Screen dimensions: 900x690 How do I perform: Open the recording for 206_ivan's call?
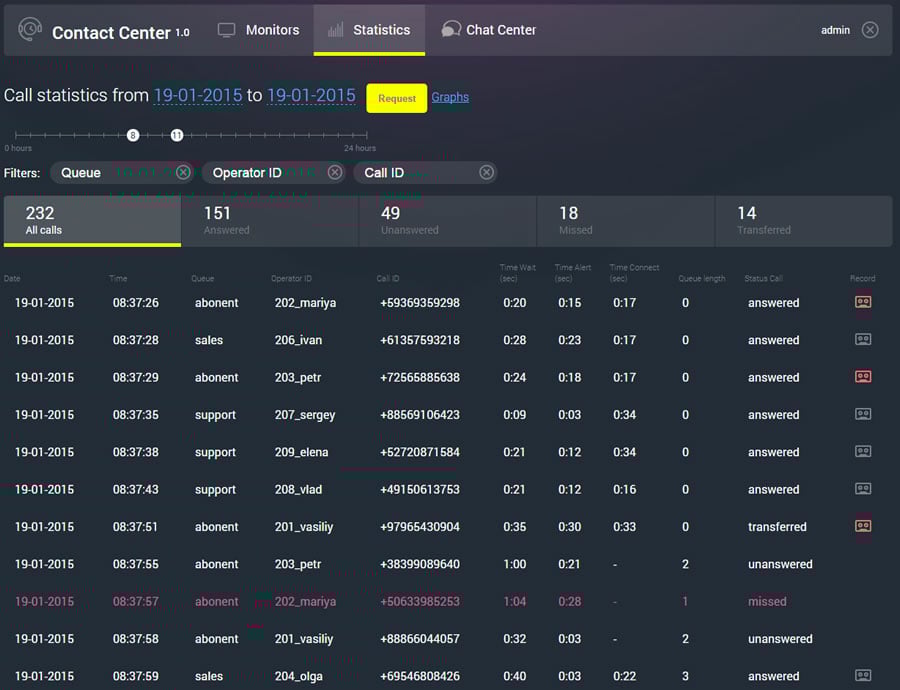coord(862,340)
